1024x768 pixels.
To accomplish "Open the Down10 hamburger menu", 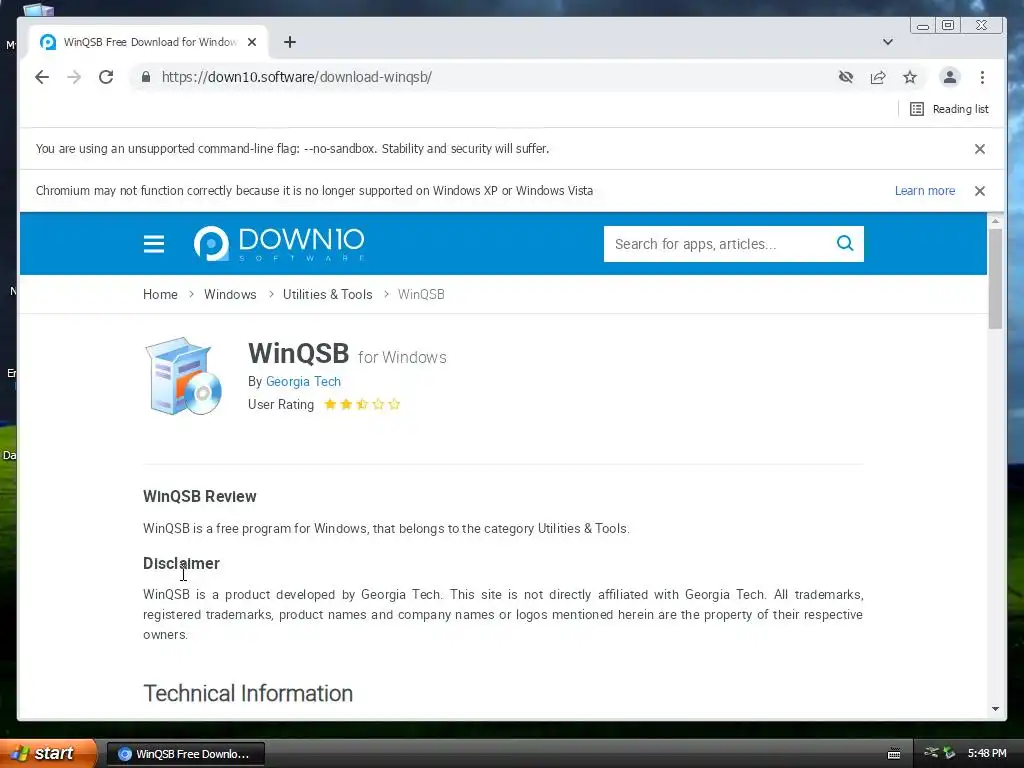I will pyautogui.click(x=154, y=244).
